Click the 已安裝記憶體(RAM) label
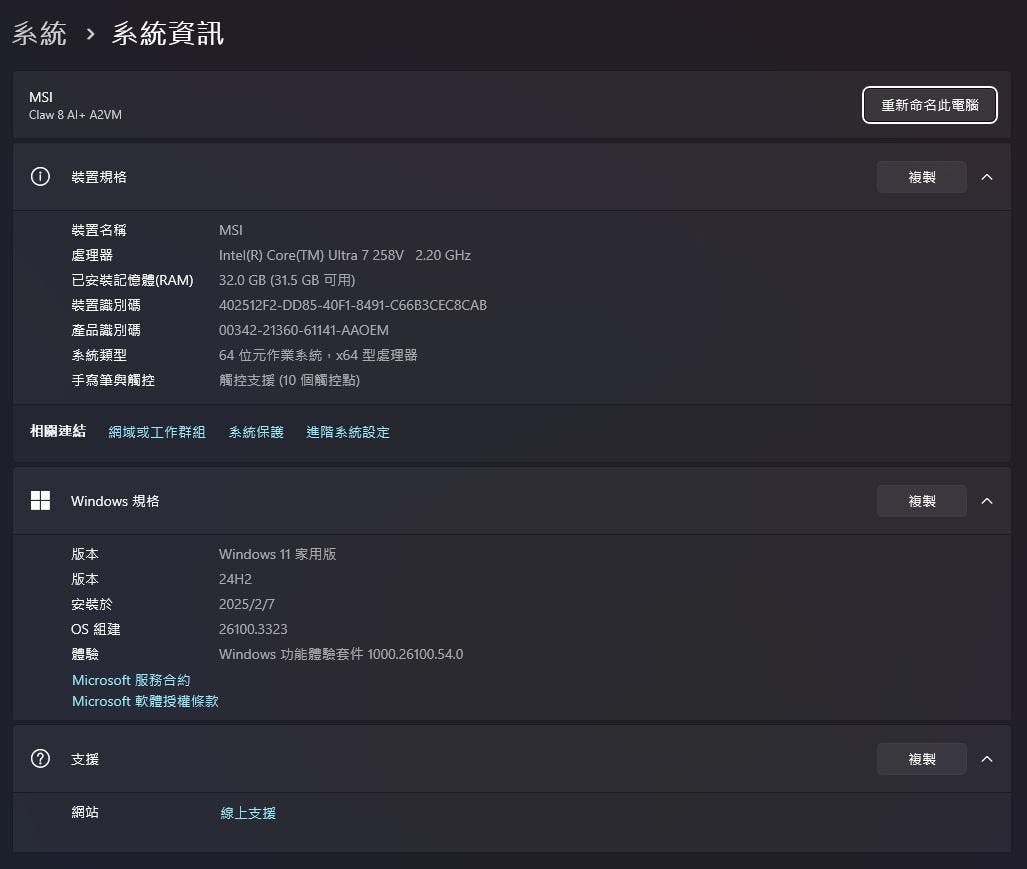This screenshot has width=1027, height=869. (x=132, y=280)
